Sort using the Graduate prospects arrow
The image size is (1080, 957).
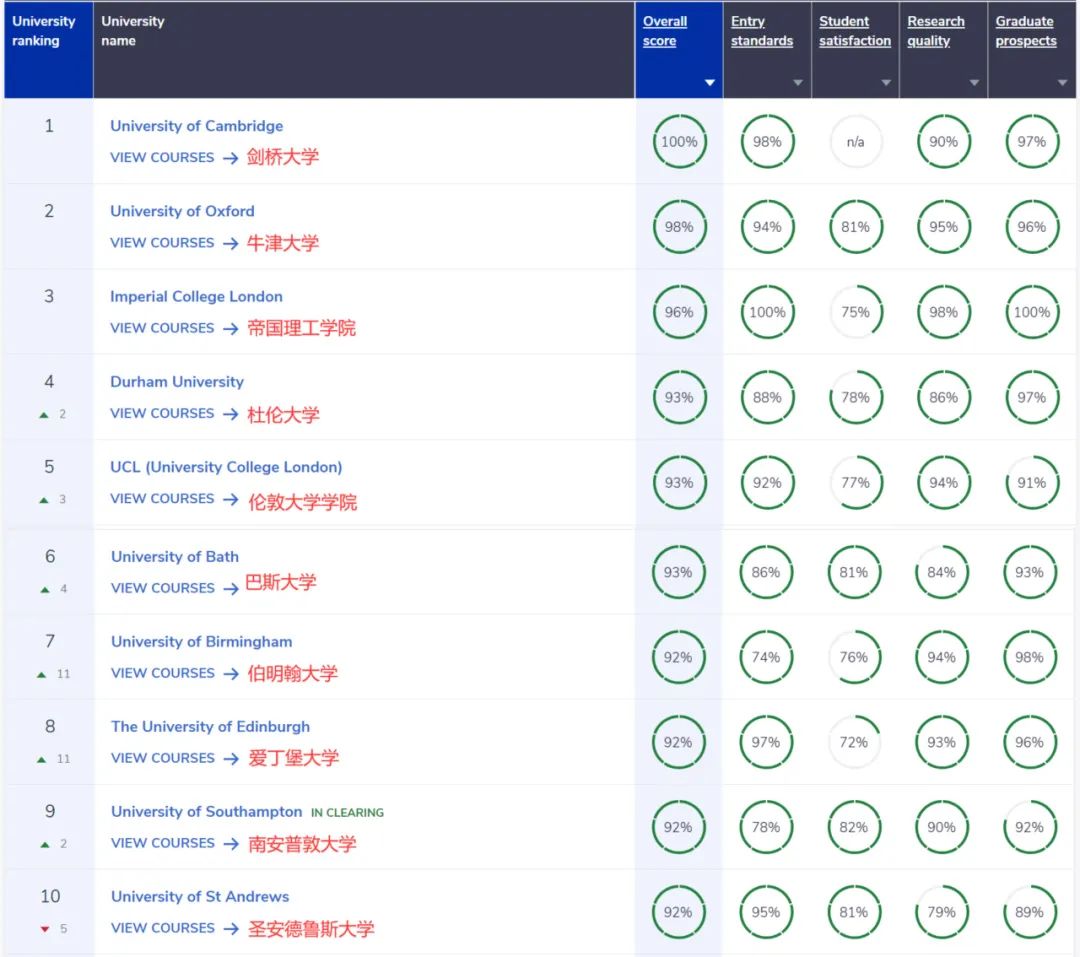pyautogui.click(x=1062, y=83)
